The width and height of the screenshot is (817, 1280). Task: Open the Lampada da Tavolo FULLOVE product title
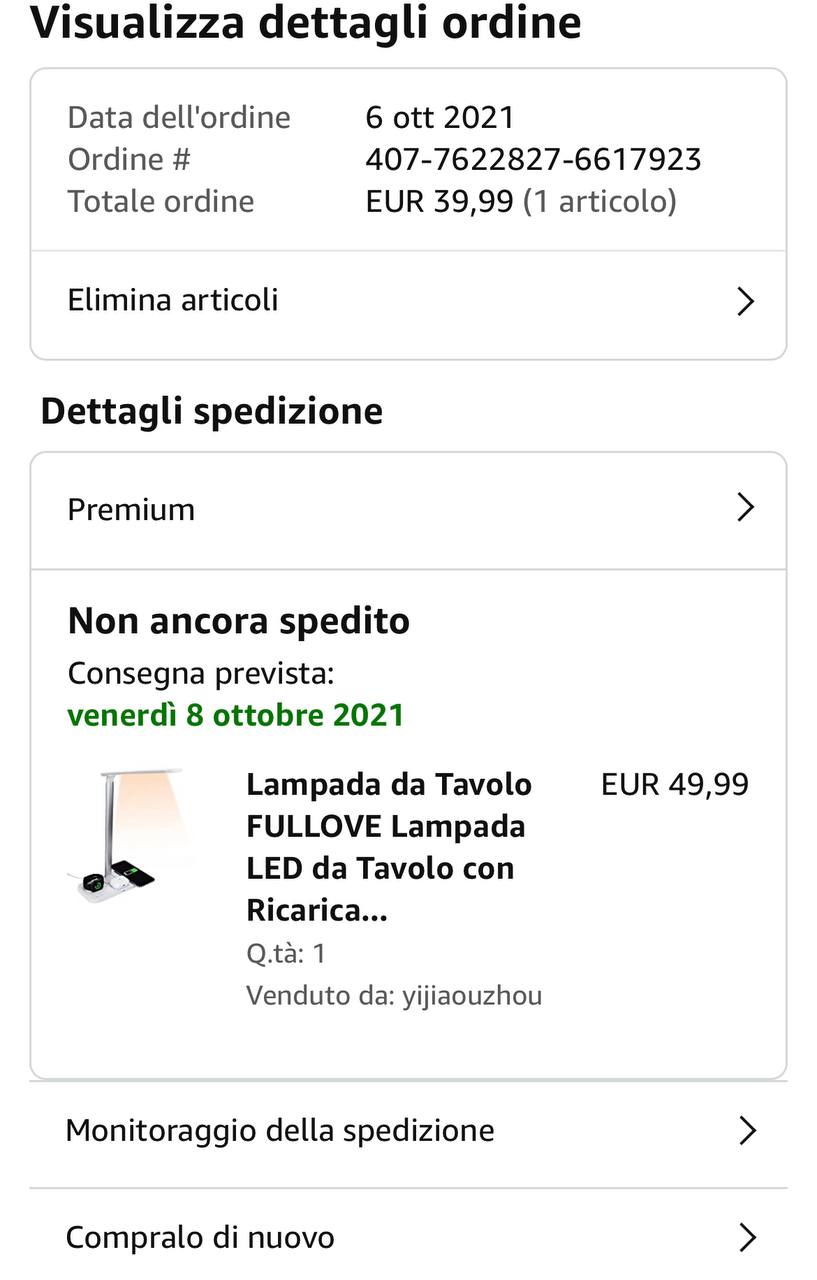click(x=388, y=847)
